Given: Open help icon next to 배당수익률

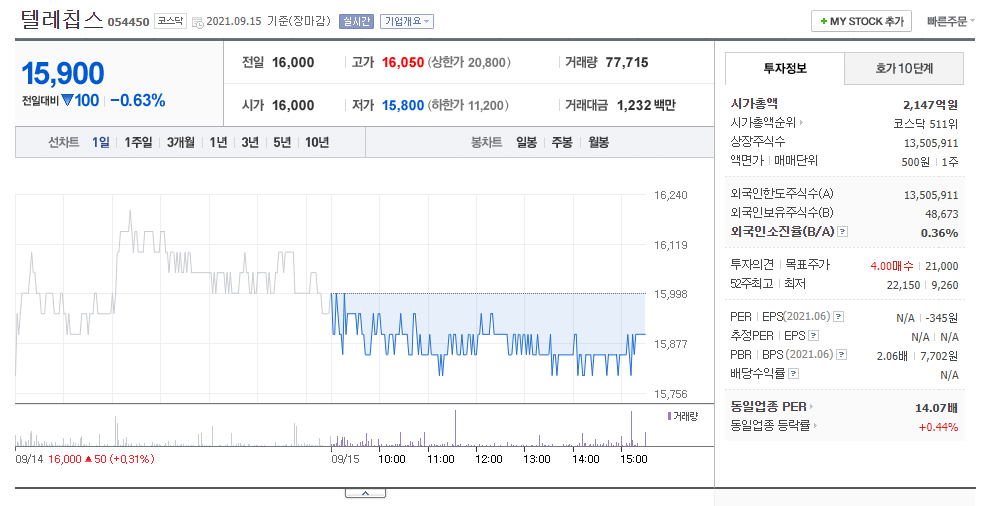Looking at the screenshot, I should 793,374.
